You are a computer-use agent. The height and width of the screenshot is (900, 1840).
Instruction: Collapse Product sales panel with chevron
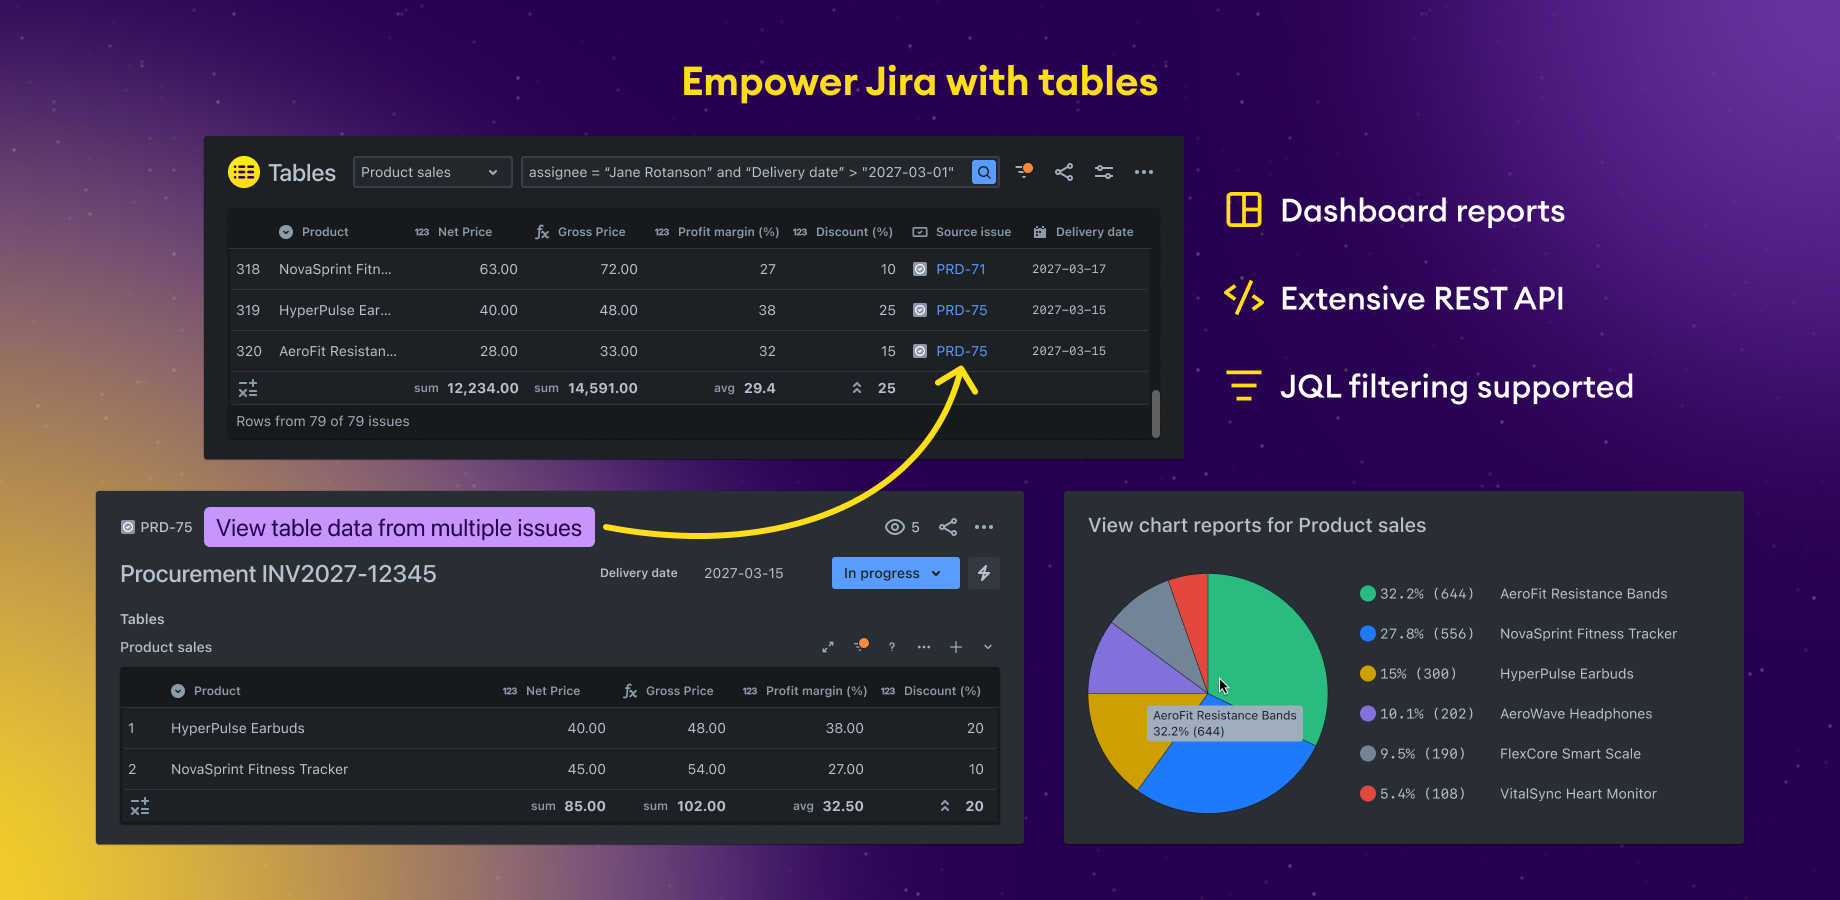(x=988, y=647)
